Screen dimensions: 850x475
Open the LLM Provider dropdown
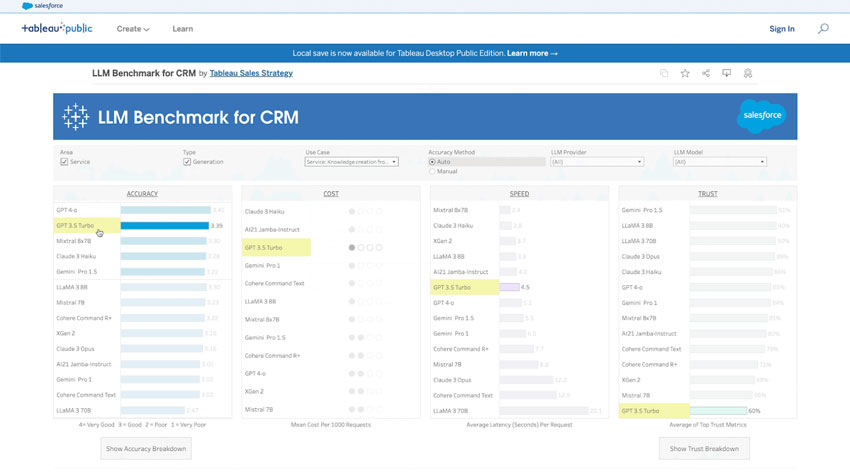(597, 162)
